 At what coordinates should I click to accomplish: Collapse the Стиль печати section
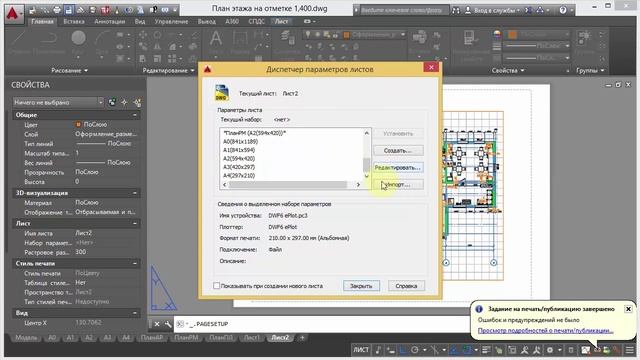[135, 264]
